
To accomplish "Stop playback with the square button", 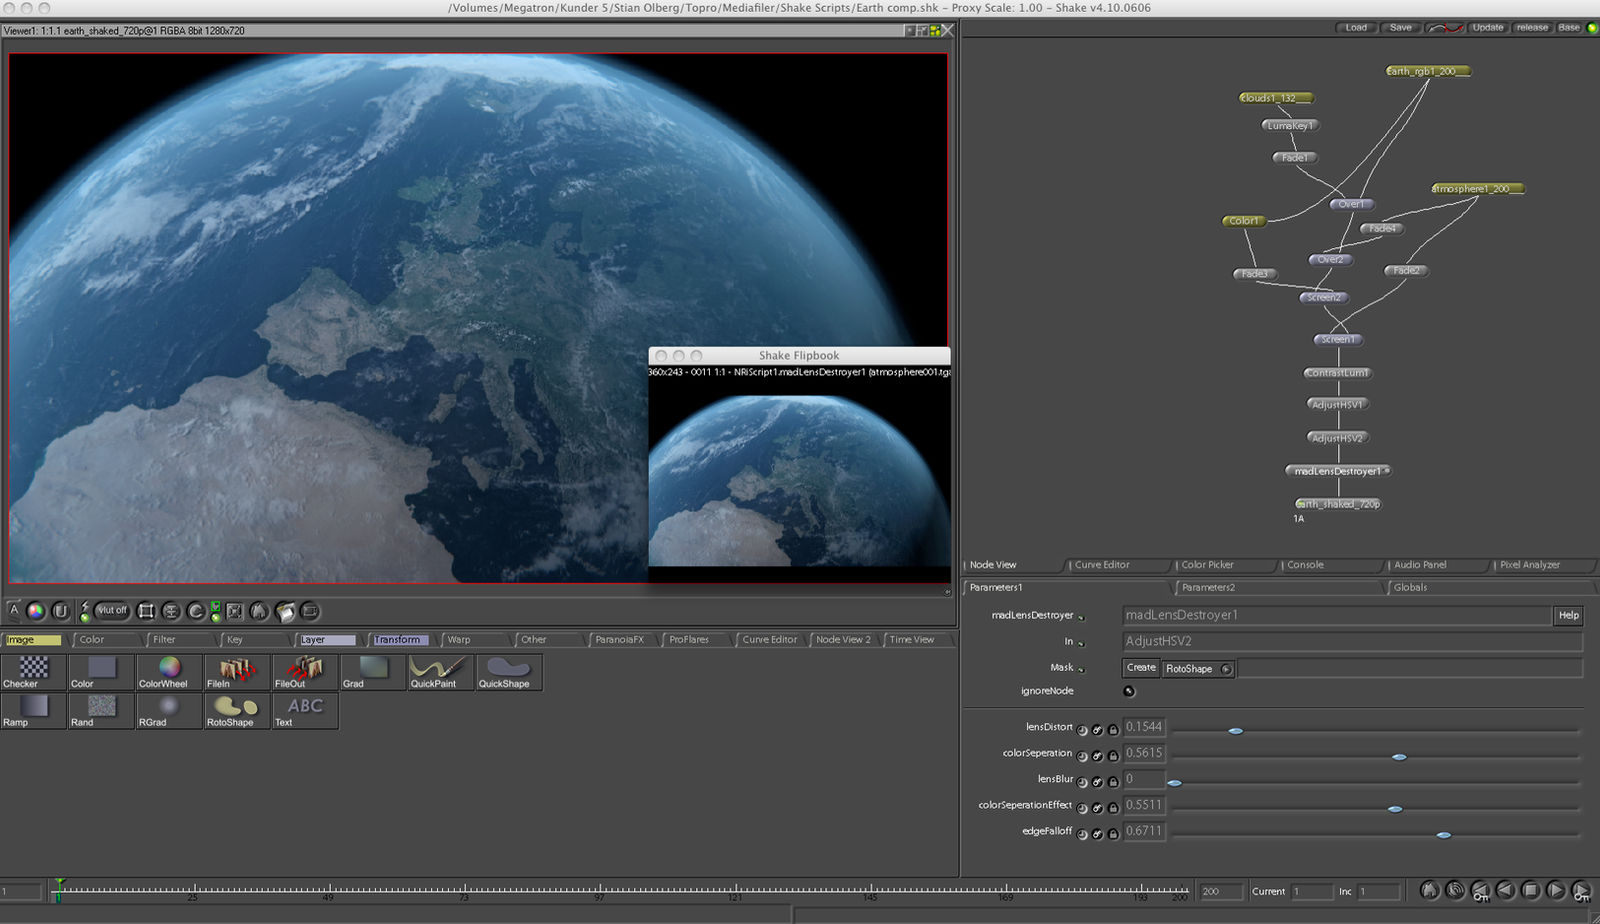I will (x=1530, y=890).
